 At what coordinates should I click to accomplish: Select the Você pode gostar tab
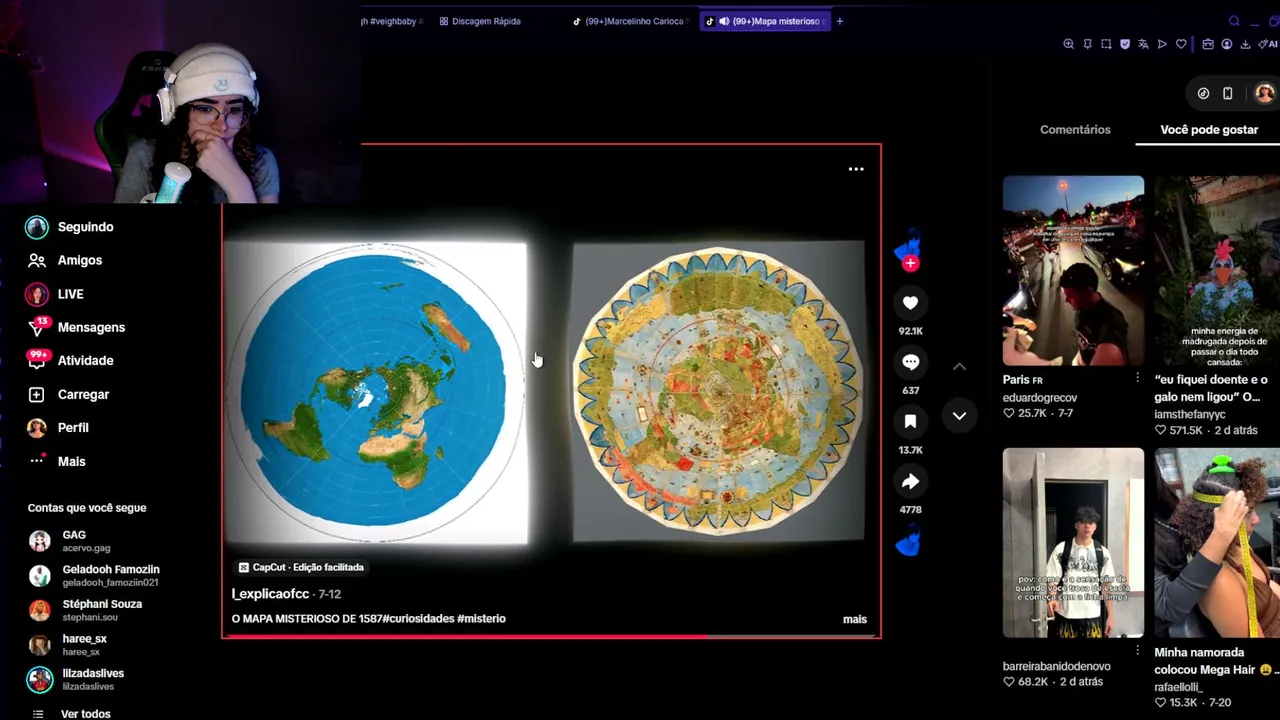point(1209,130)
